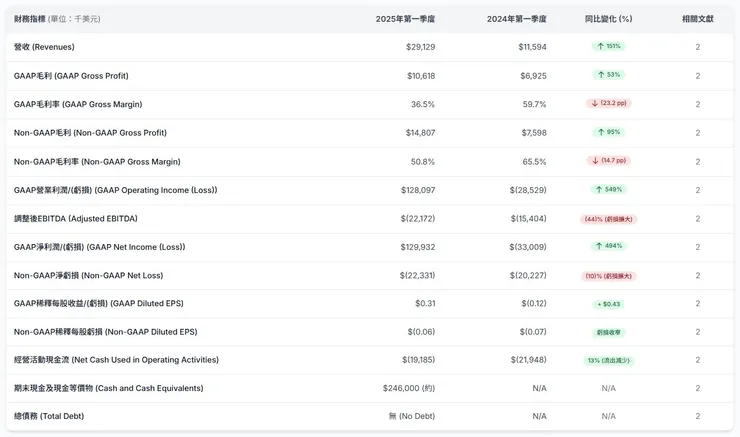Open reference 2 in GAAP Diluted EPS row
The image size is (740, 437).
click(698, 303)
